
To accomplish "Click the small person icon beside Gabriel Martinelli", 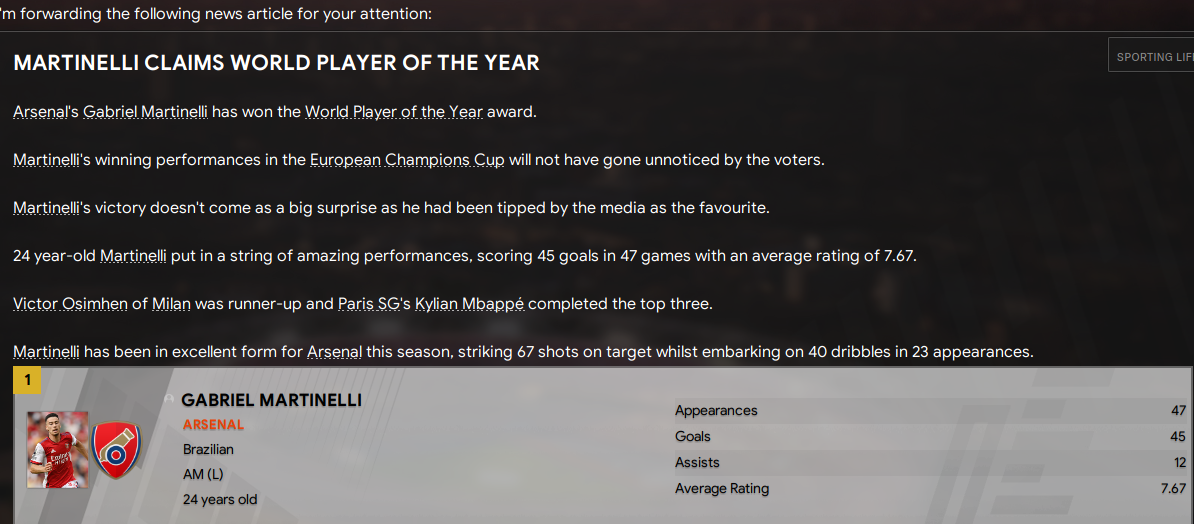I will [x=170, y=399].
